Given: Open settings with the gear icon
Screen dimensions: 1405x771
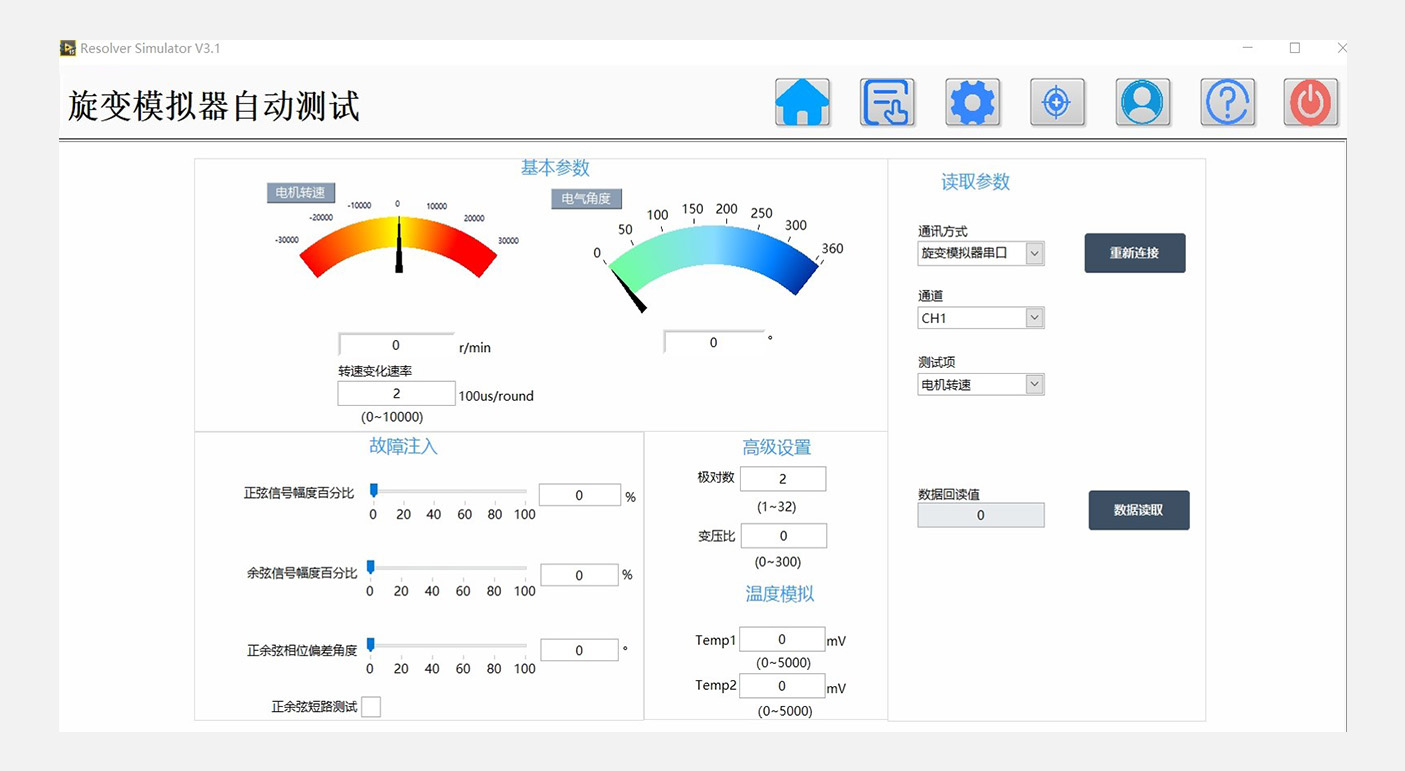Looking at the screenshot, I should tap(972, 102).
